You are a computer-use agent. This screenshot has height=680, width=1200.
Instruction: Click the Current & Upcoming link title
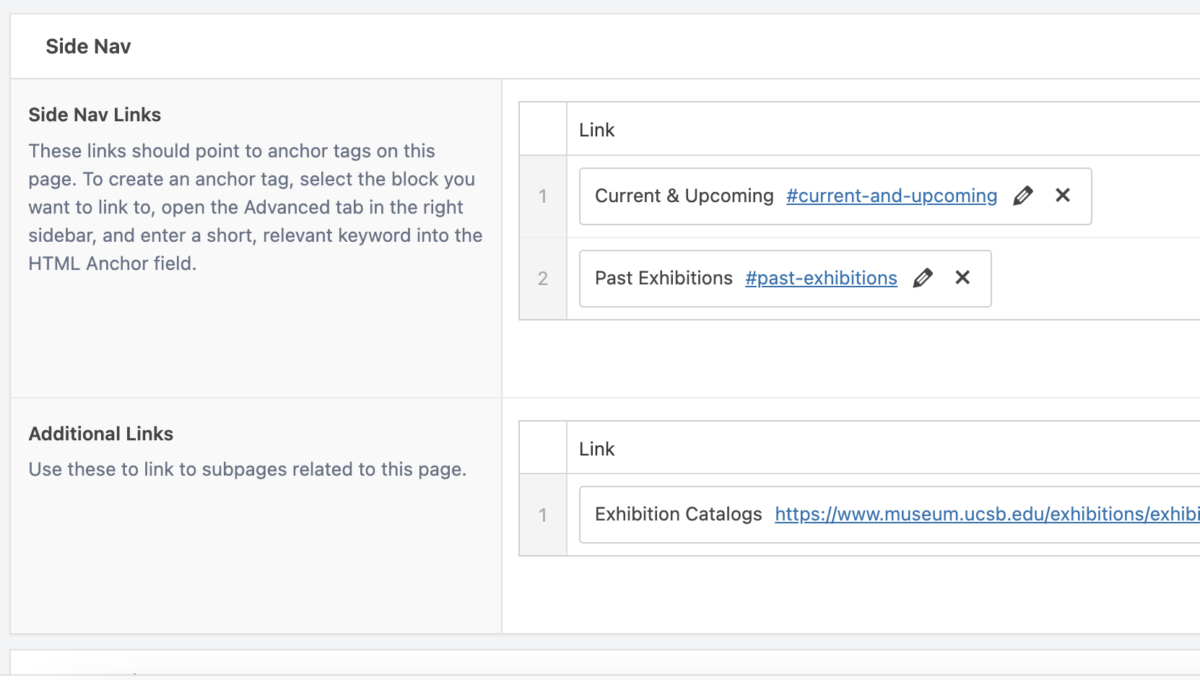pyautogui.click(x=684, y=196)
